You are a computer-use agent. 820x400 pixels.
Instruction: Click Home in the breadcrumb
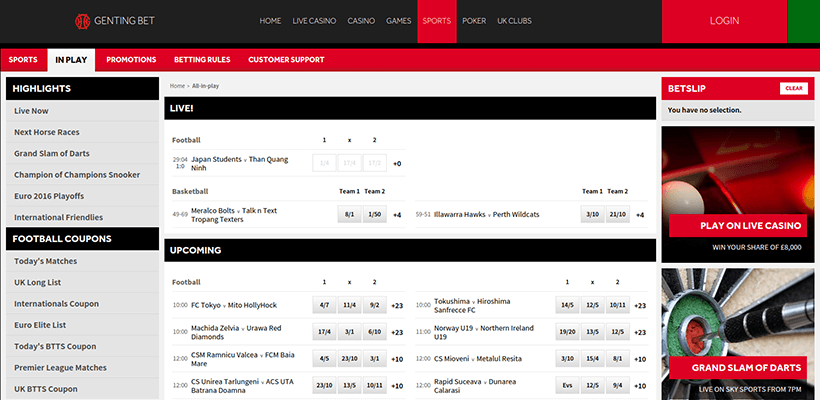tap(177, 86)
